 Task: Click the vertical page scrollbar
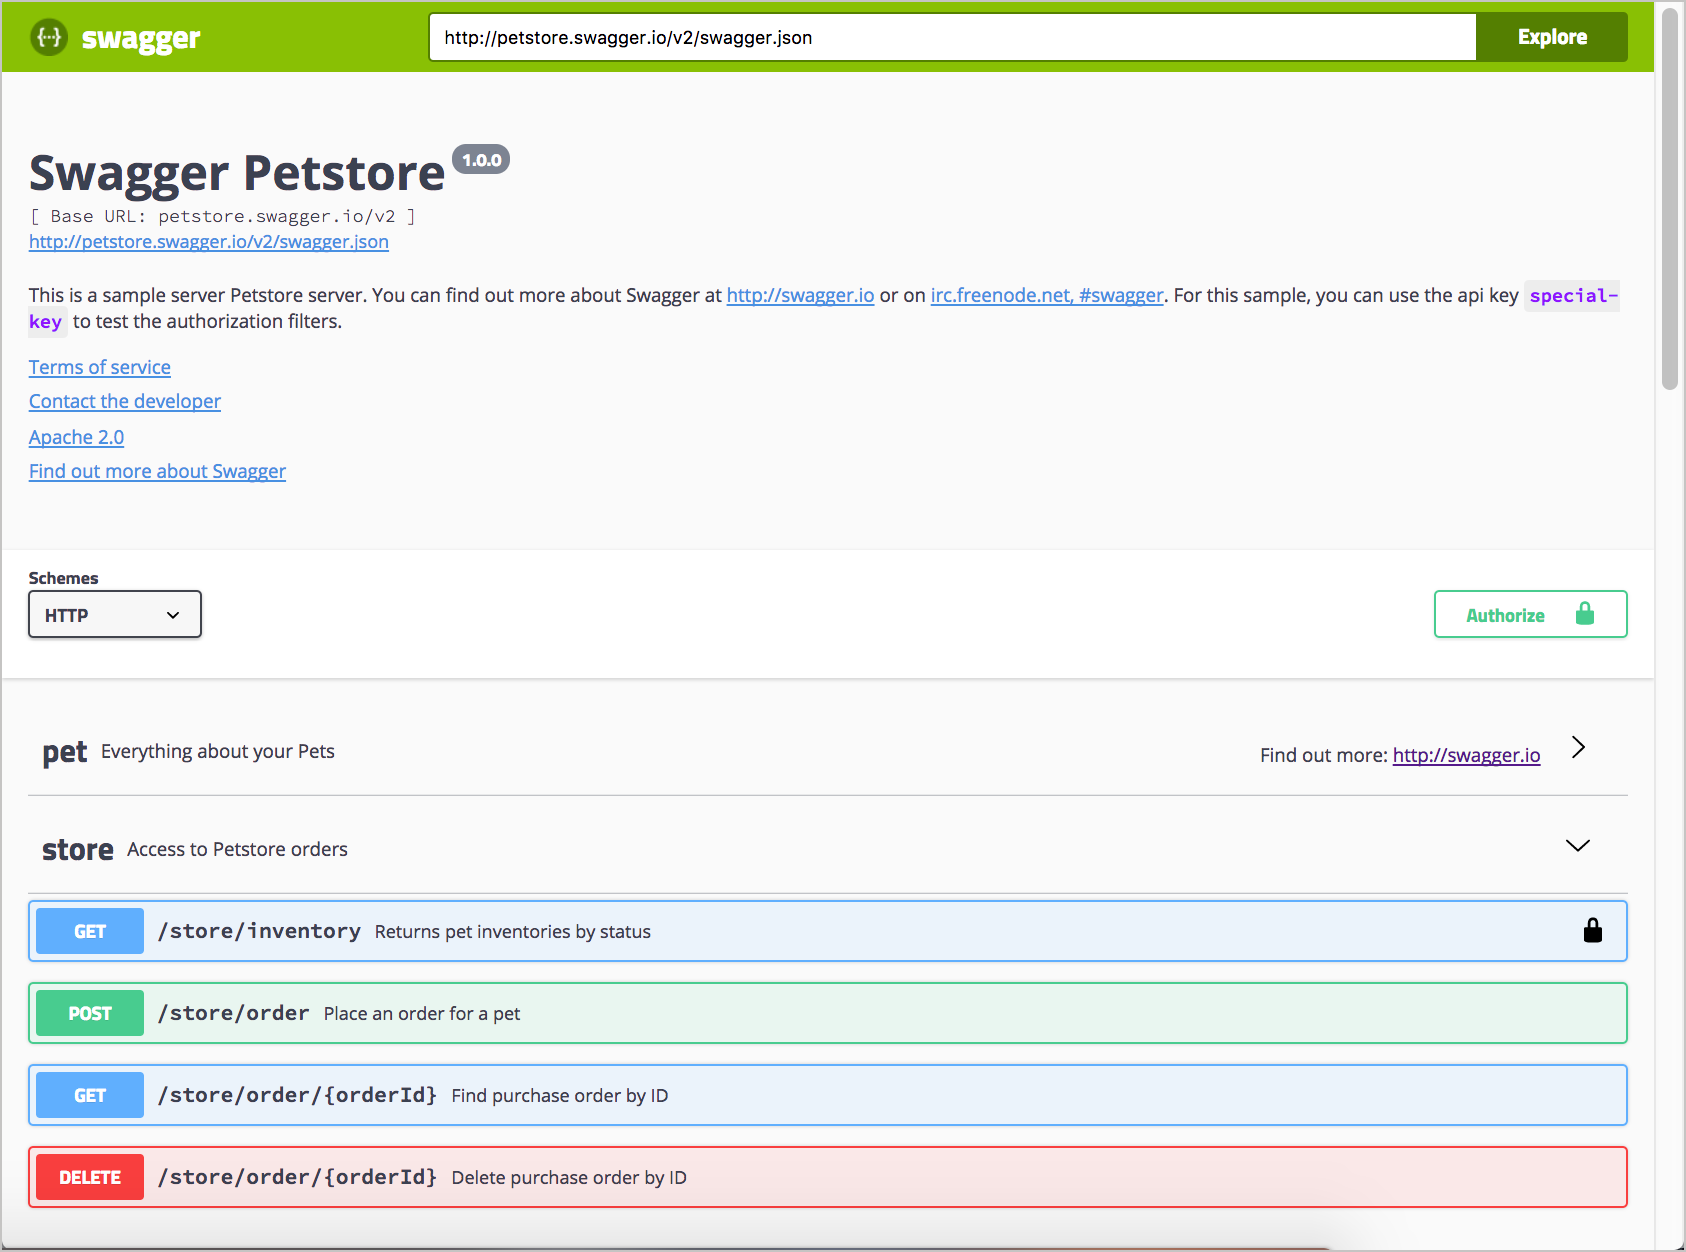(1669, 200)
